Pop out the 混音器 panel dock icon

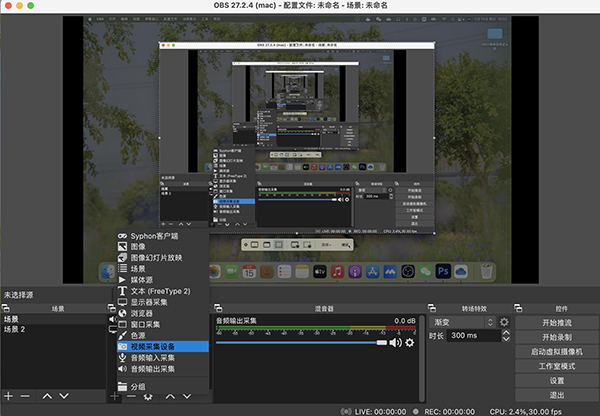[218, 308]
